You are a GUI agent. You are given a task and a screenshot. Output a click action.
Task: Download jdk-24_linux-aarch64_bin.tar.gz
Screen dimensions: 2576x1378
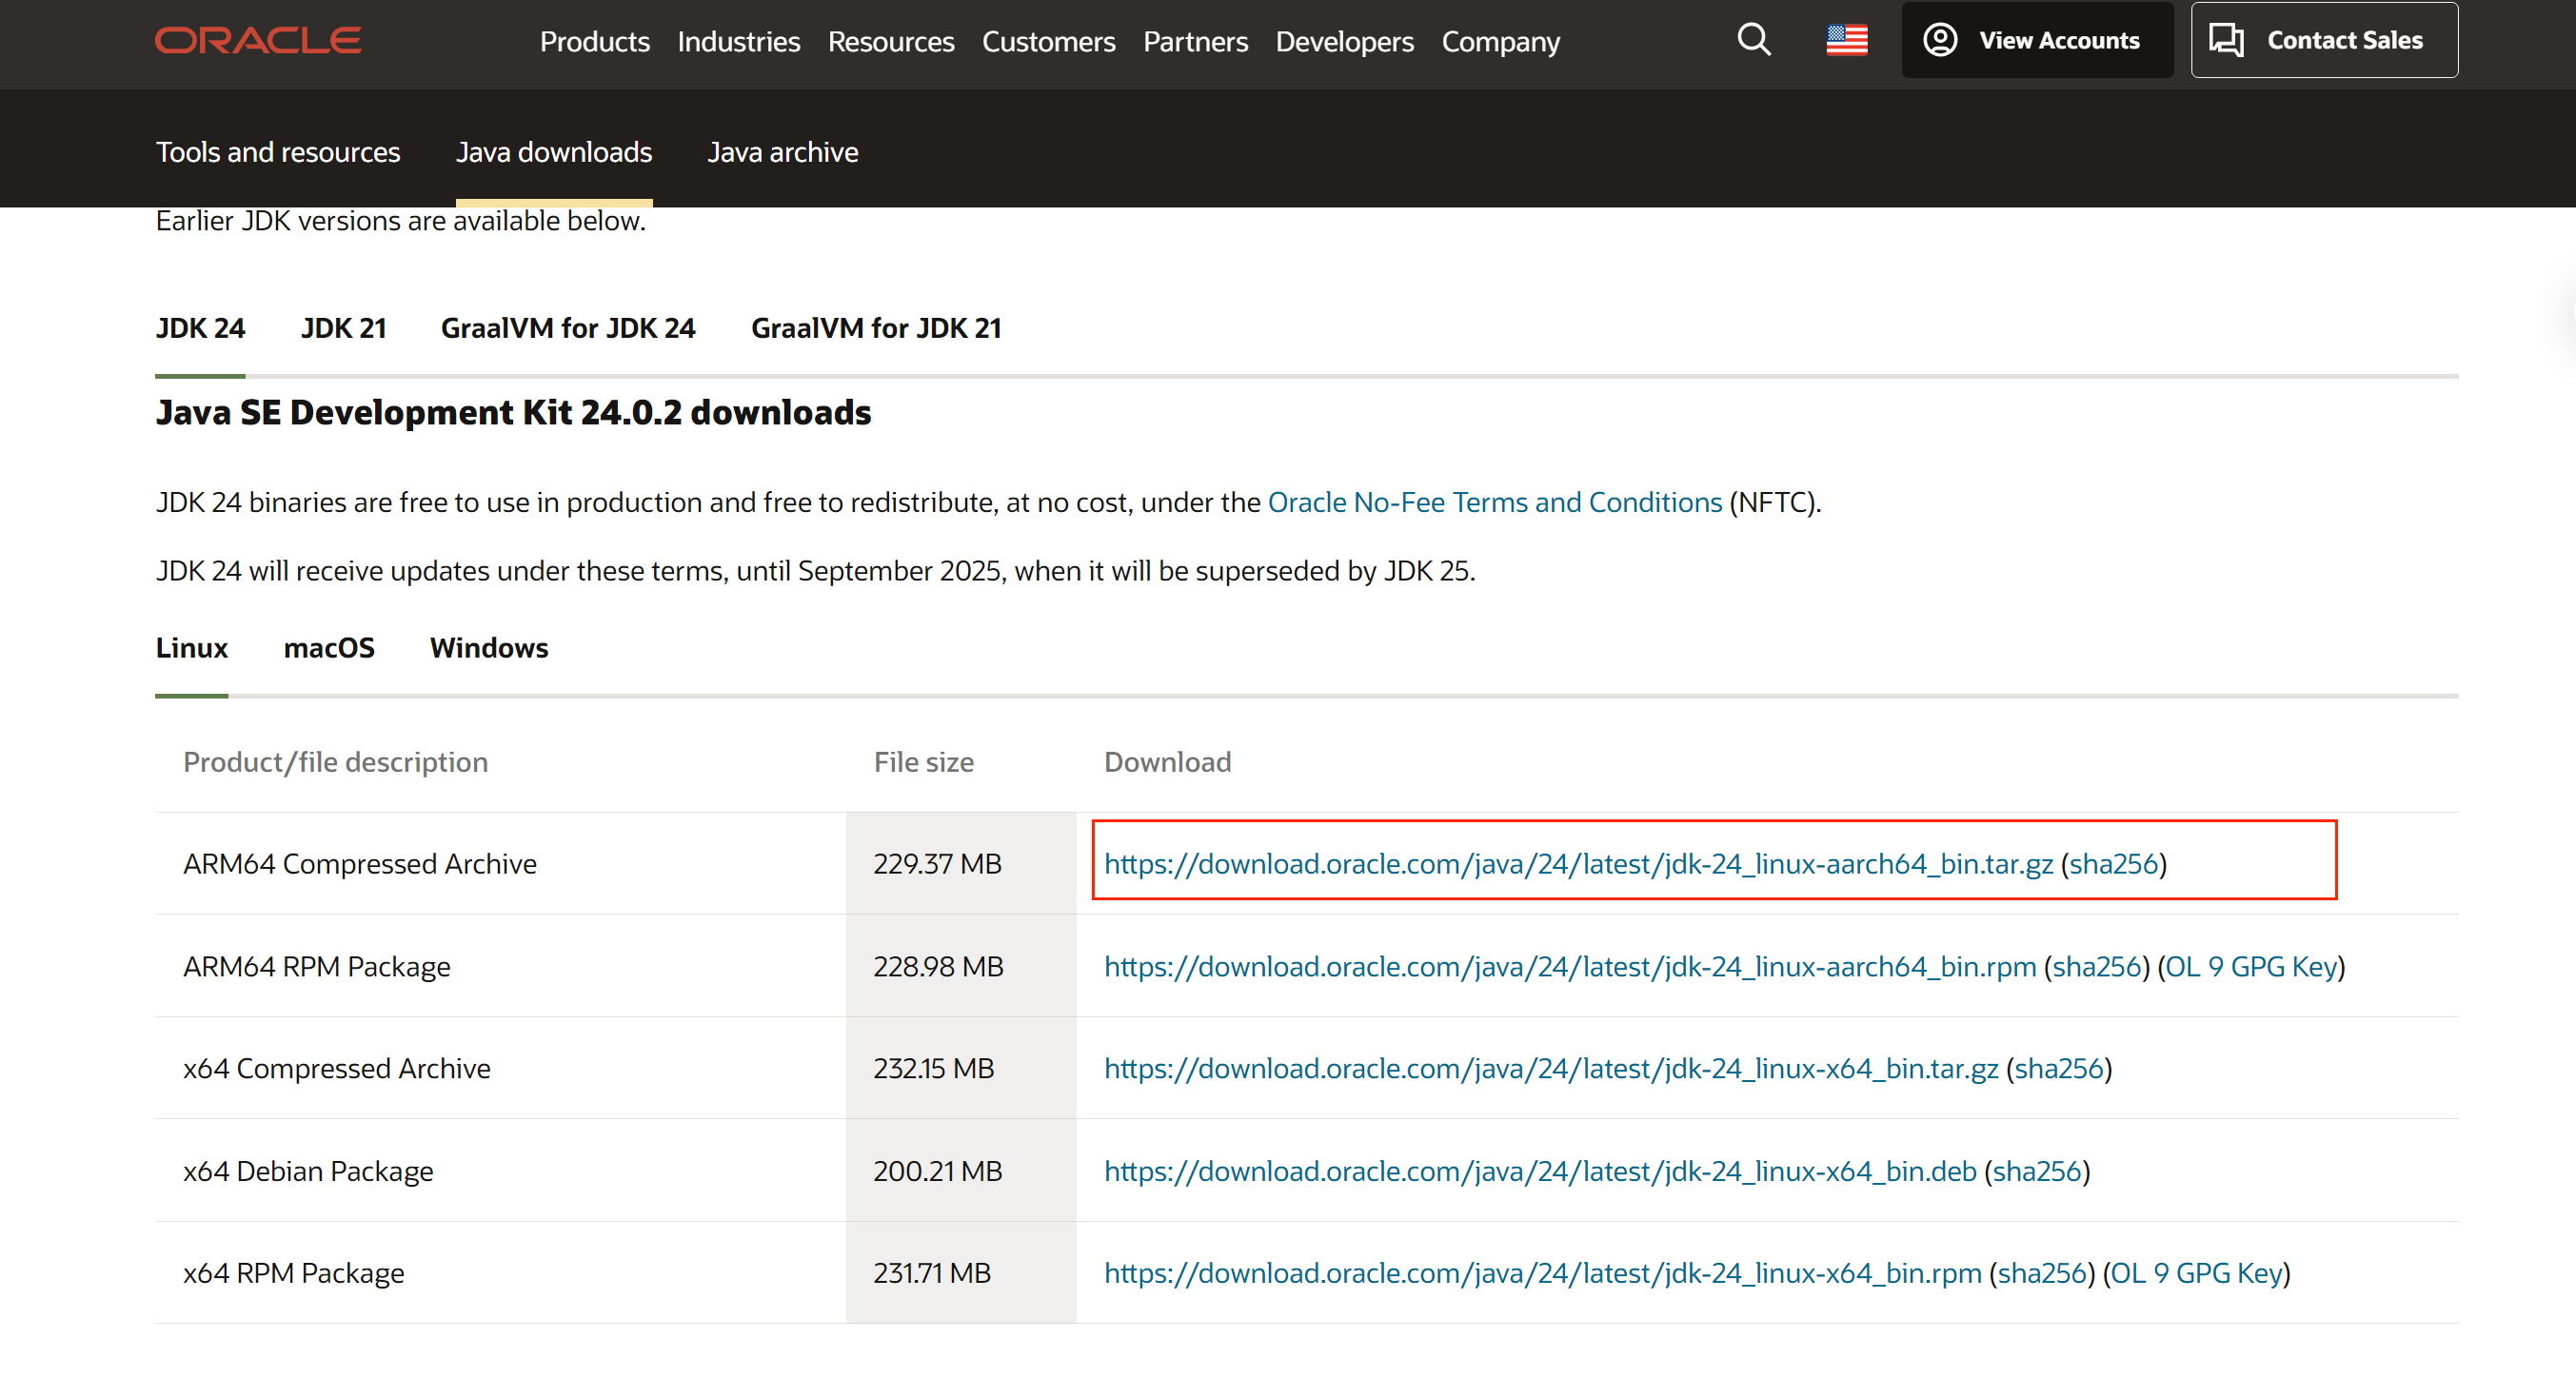coord(1578,864)
